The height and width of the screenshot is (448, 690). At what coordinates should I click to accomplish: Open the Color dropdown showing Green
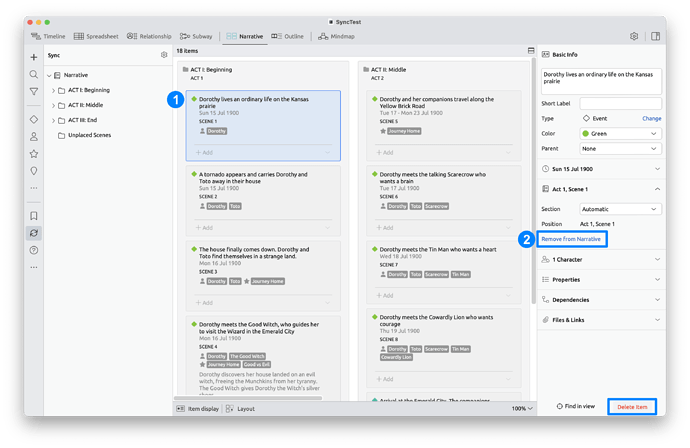pyautogui.click(x=619, y=133)
